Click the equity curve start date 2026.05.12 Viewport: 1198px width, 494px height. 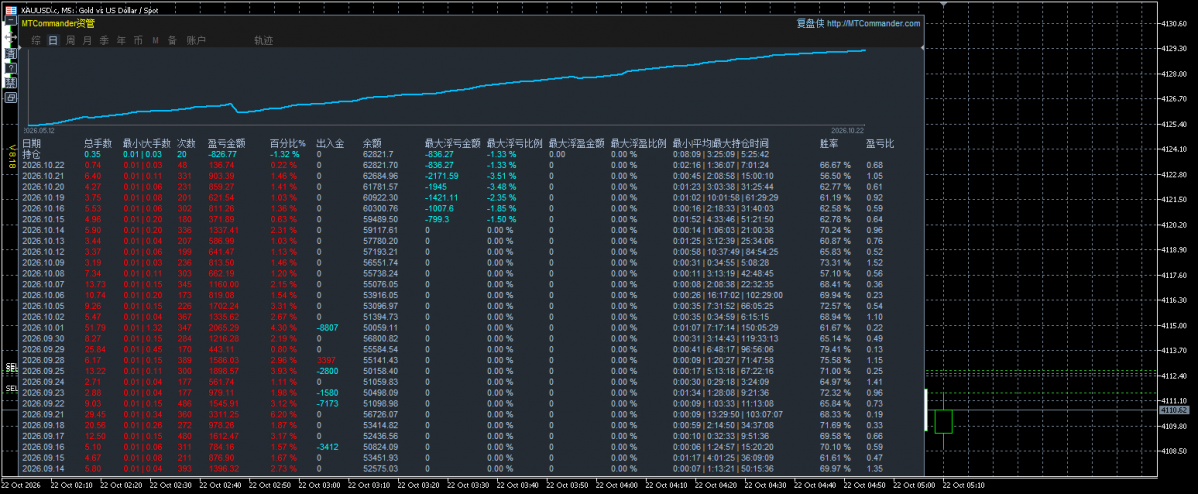[x=41, y=130]
